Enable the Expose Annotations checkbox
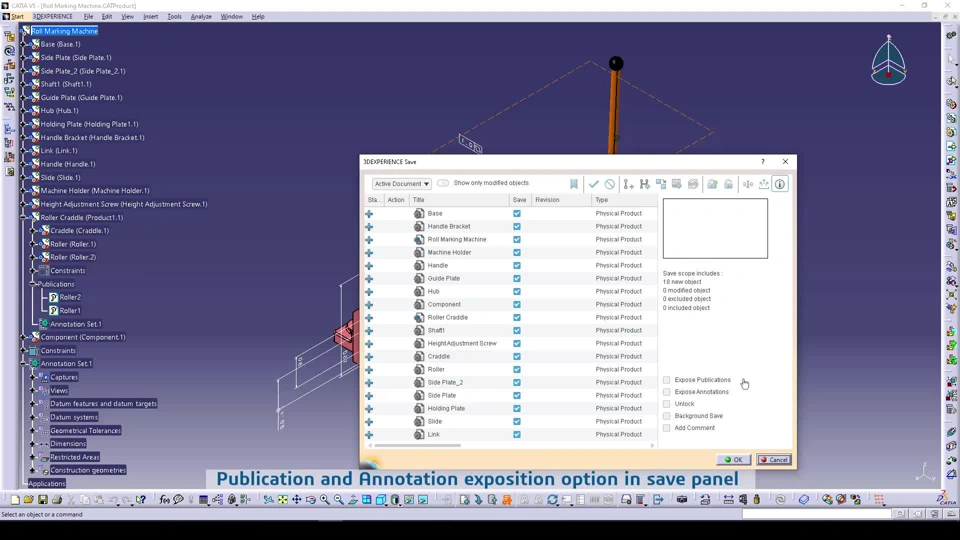The height and width of the screenshot is (540, 960). pyautogui.click(x=667, y=392)
